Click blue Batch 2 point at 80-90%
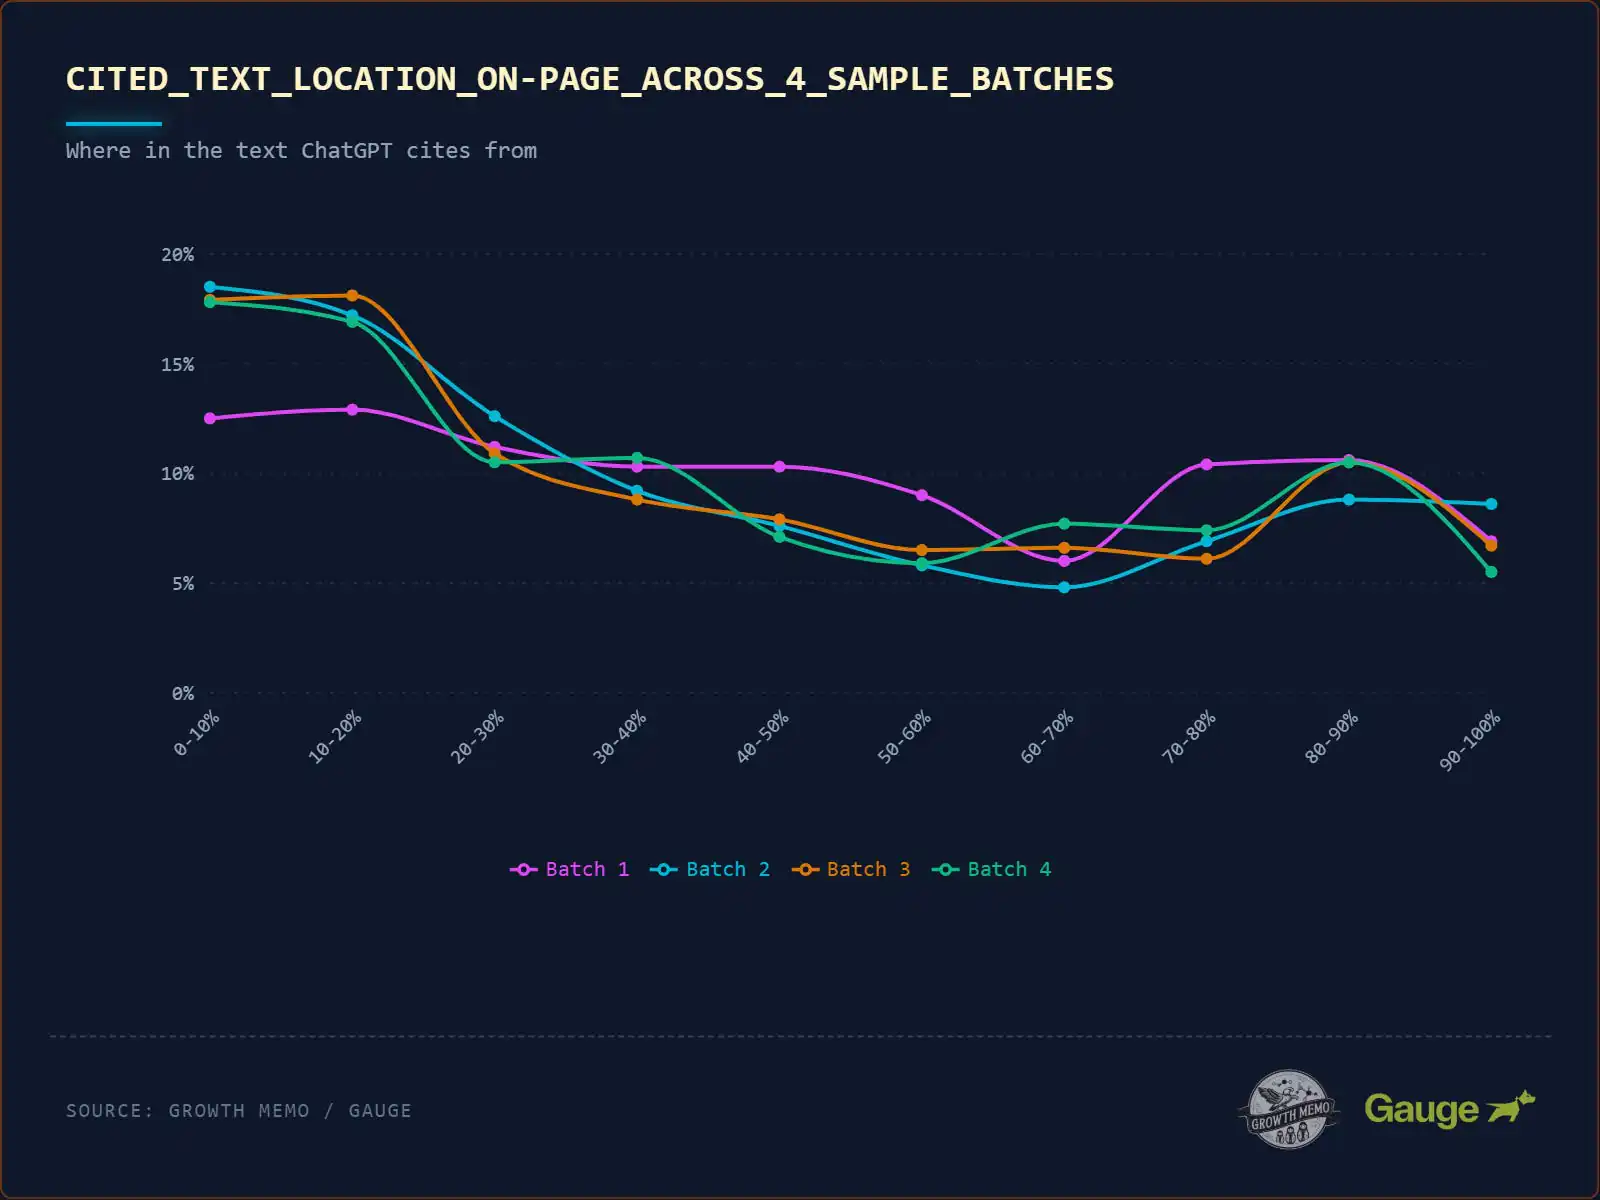The width and height of the screenshot is (1600, 1200). pyautogui.click(x=1349, y=499)
